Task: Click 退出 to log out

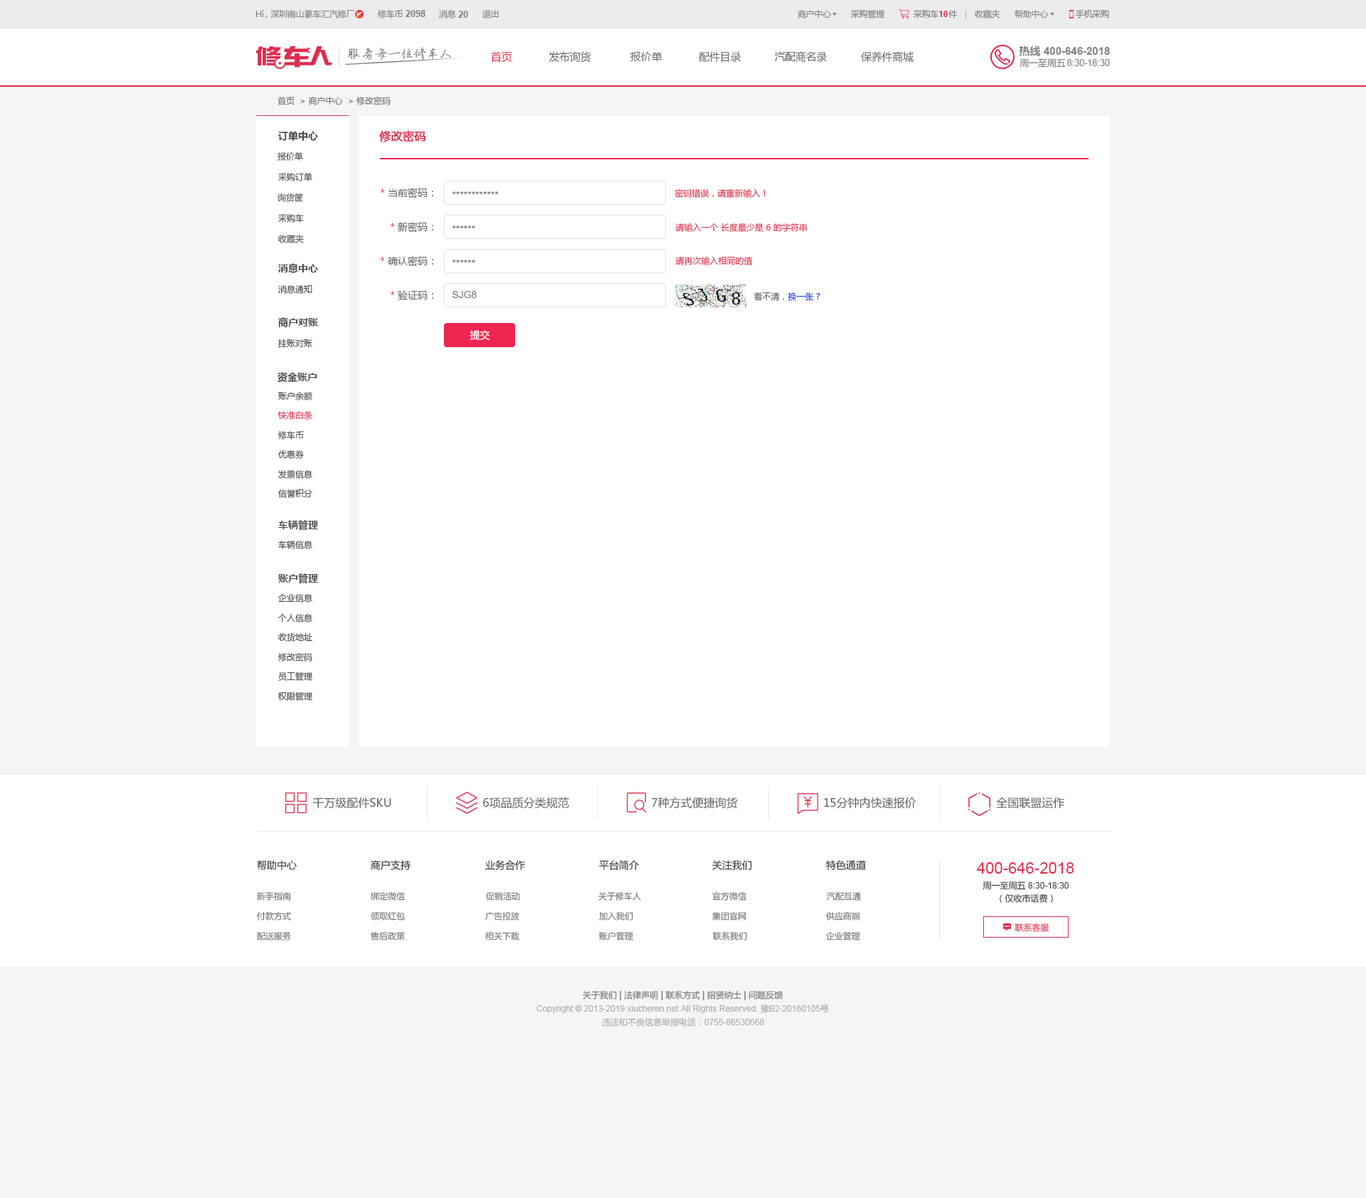Action: point(491,14)
